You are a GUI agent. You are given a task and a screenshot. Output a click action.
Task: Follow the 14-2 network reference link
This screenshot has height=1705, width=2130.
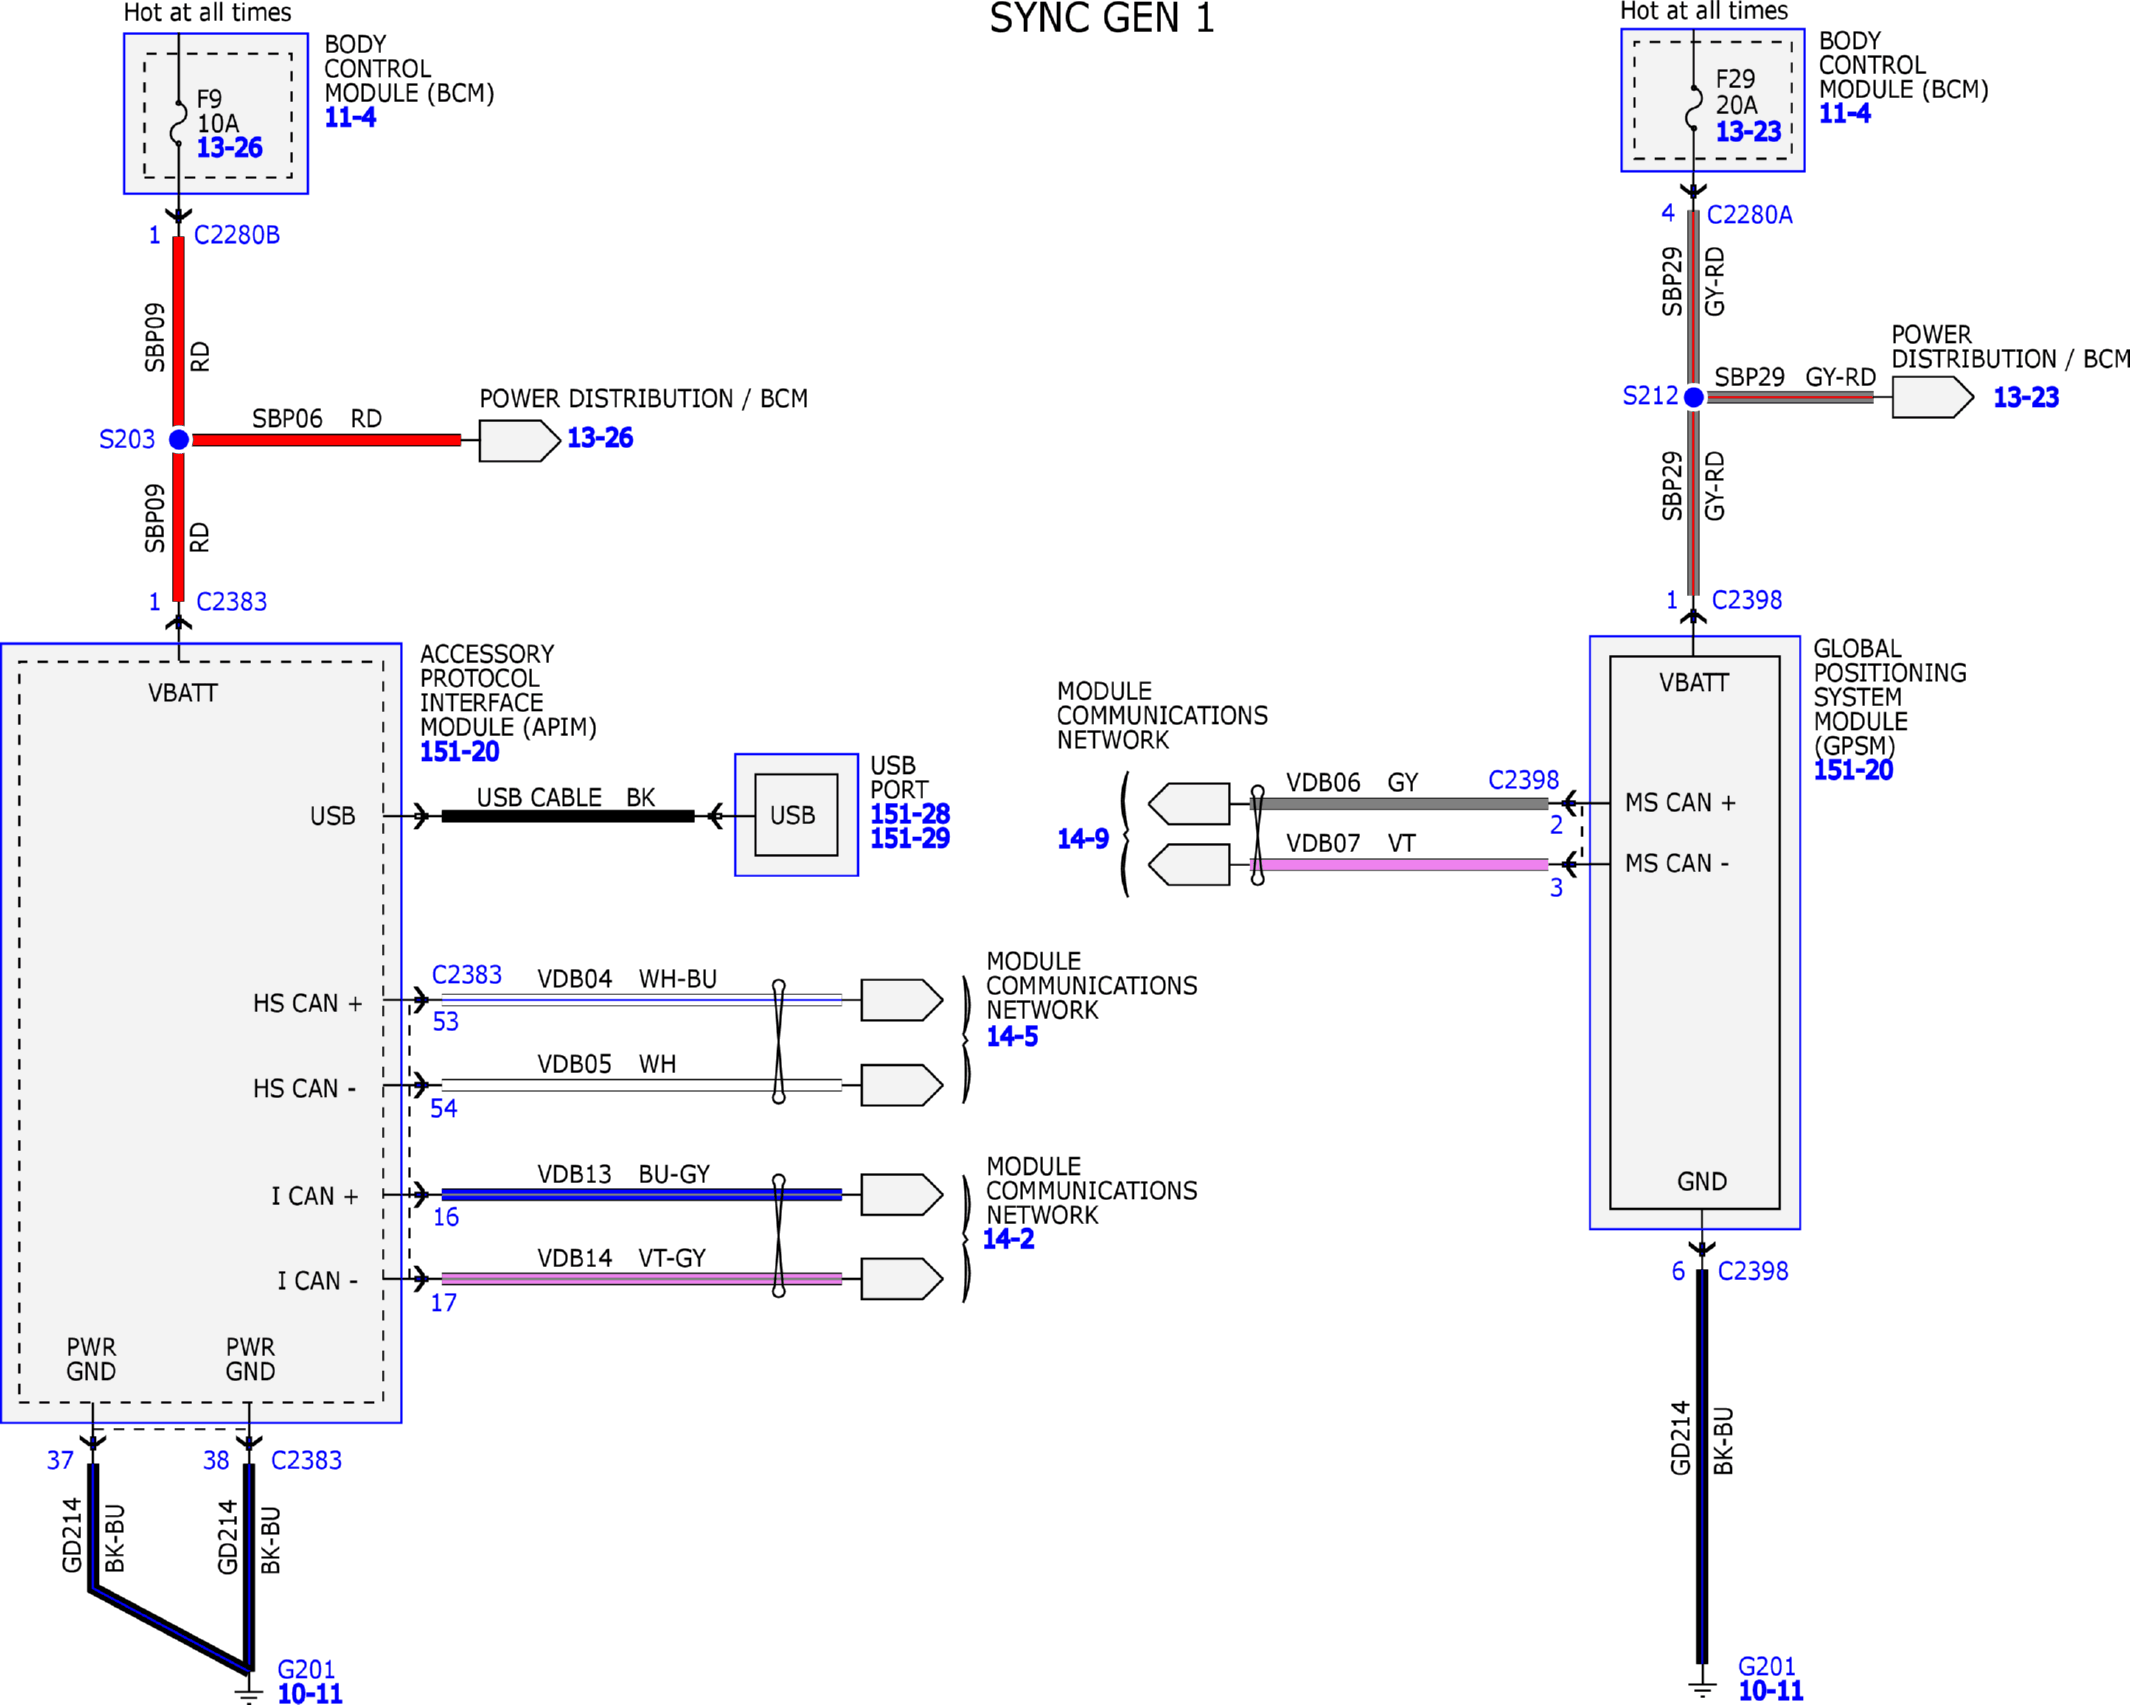tap(1008, 1239)
